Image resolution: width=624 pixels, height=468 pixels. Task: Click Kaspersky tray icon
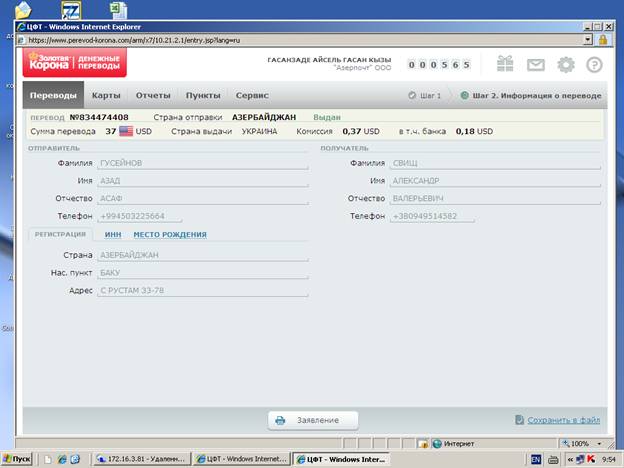(591, 459)
